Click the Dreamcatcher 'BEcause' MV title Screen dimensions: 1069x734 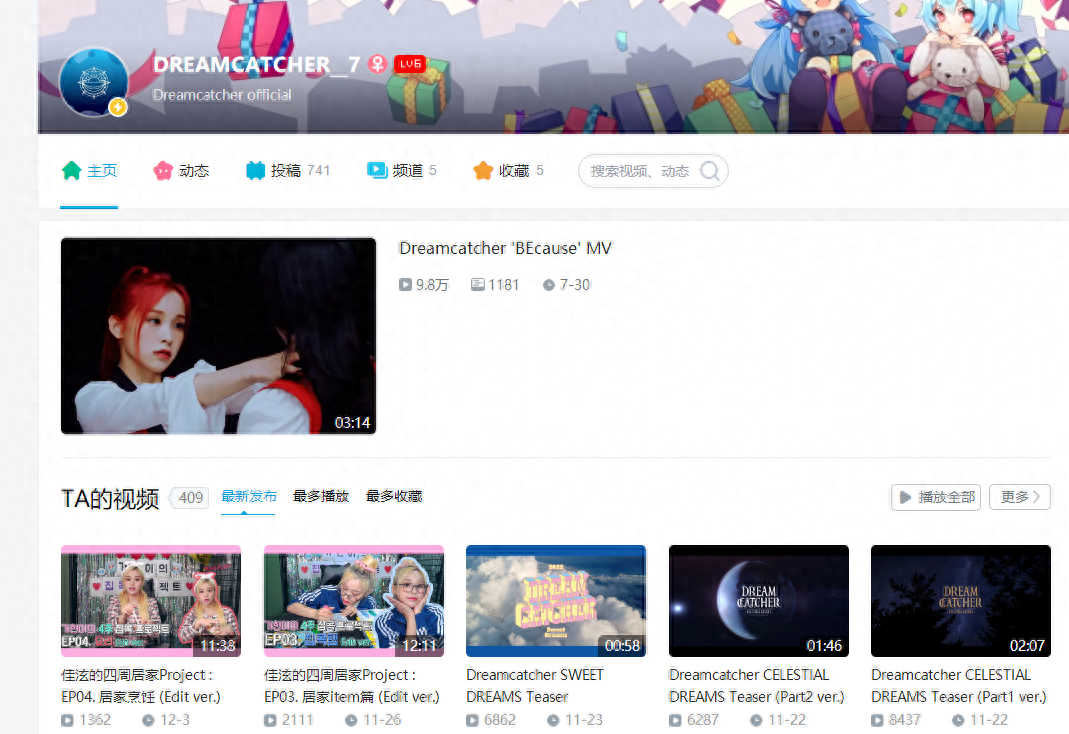pyautogui.click(x=505, y=248)
